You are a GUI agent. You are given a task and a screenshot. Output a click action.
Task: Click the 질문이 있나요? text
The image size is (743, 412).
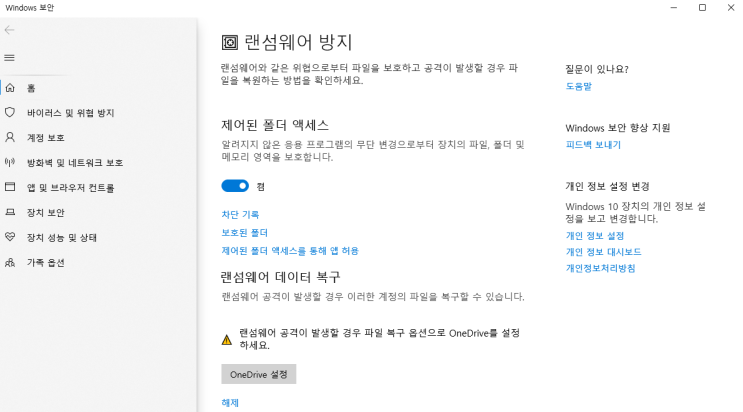597,69
